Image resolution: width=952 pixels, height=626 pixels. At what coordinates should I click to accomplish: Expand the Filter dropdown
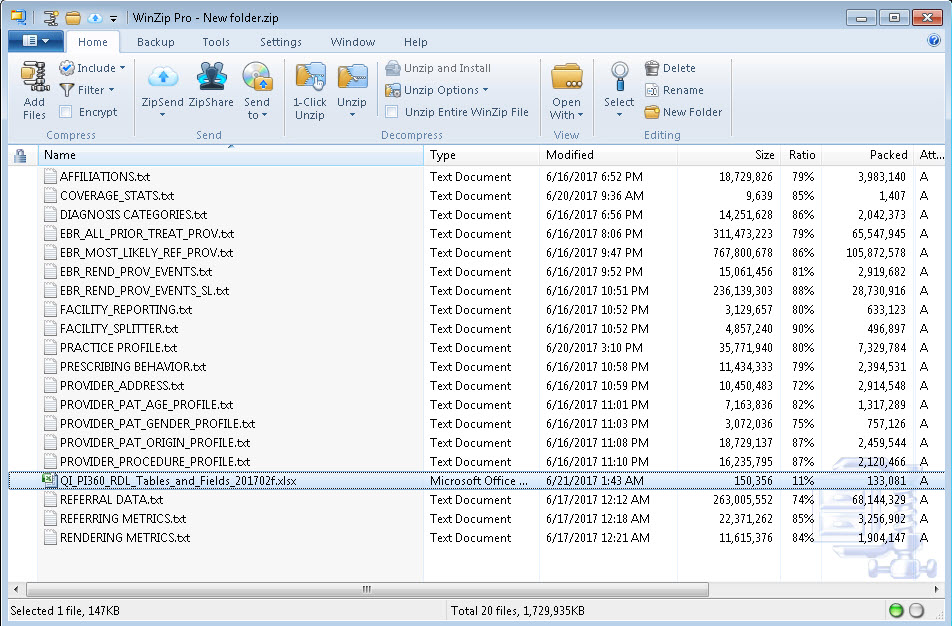87,90
